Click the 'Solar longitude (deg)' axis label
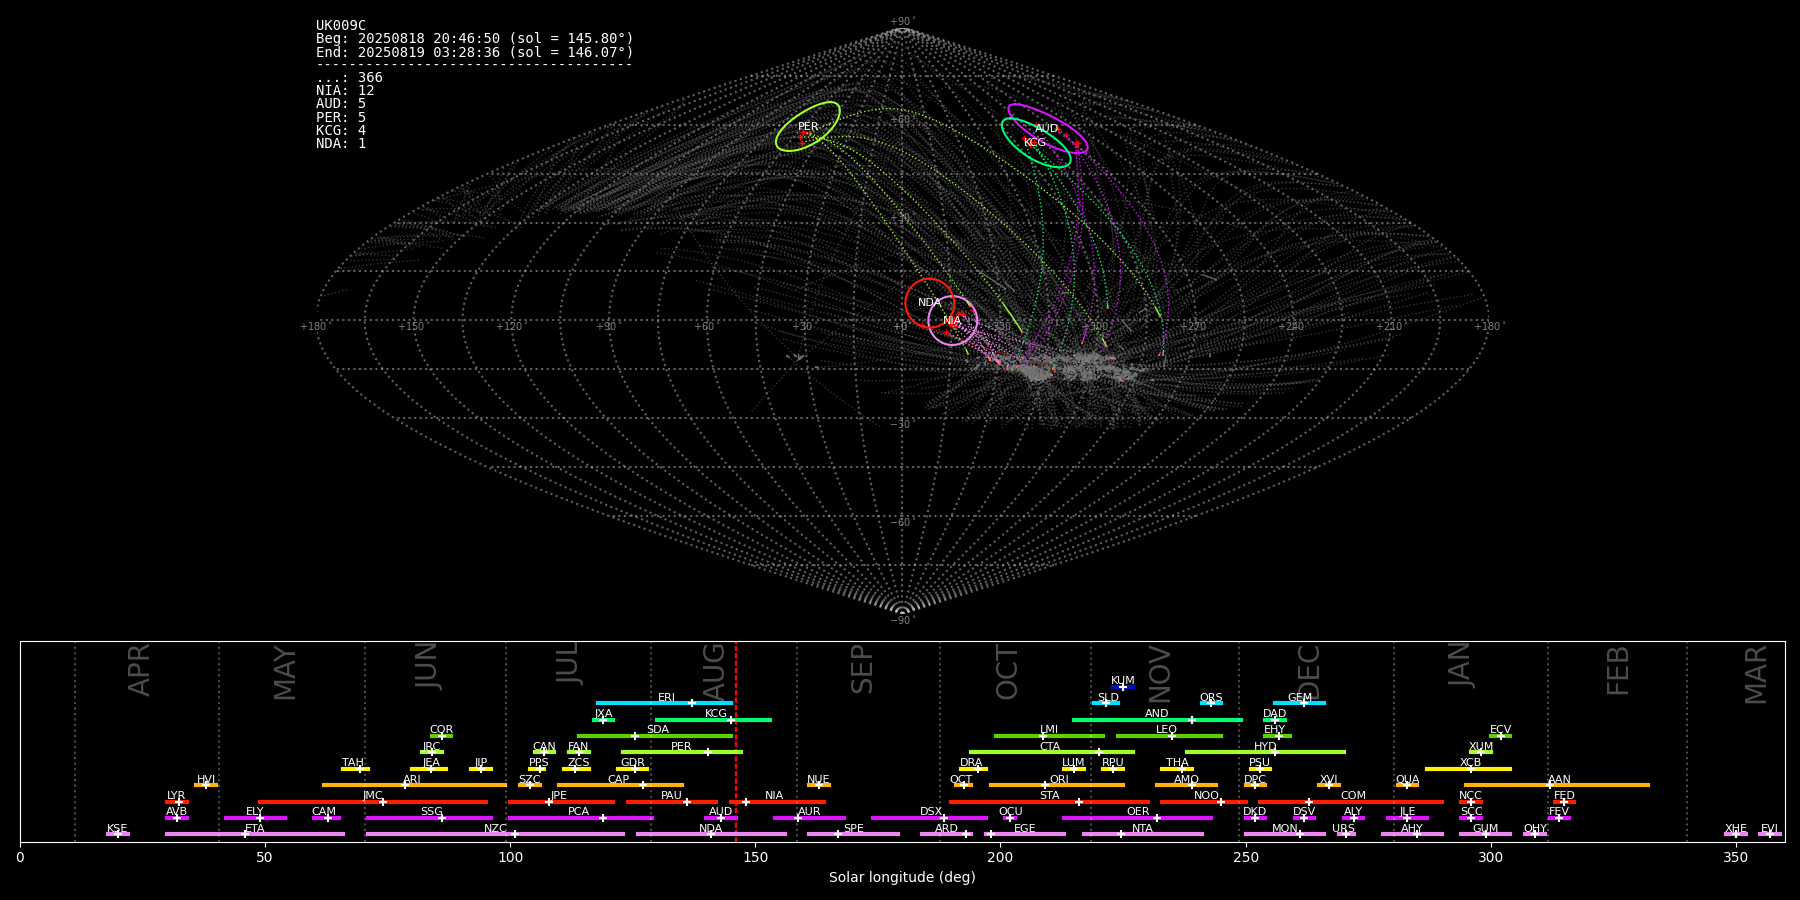 pyautogui.click(x=902, y=877)
